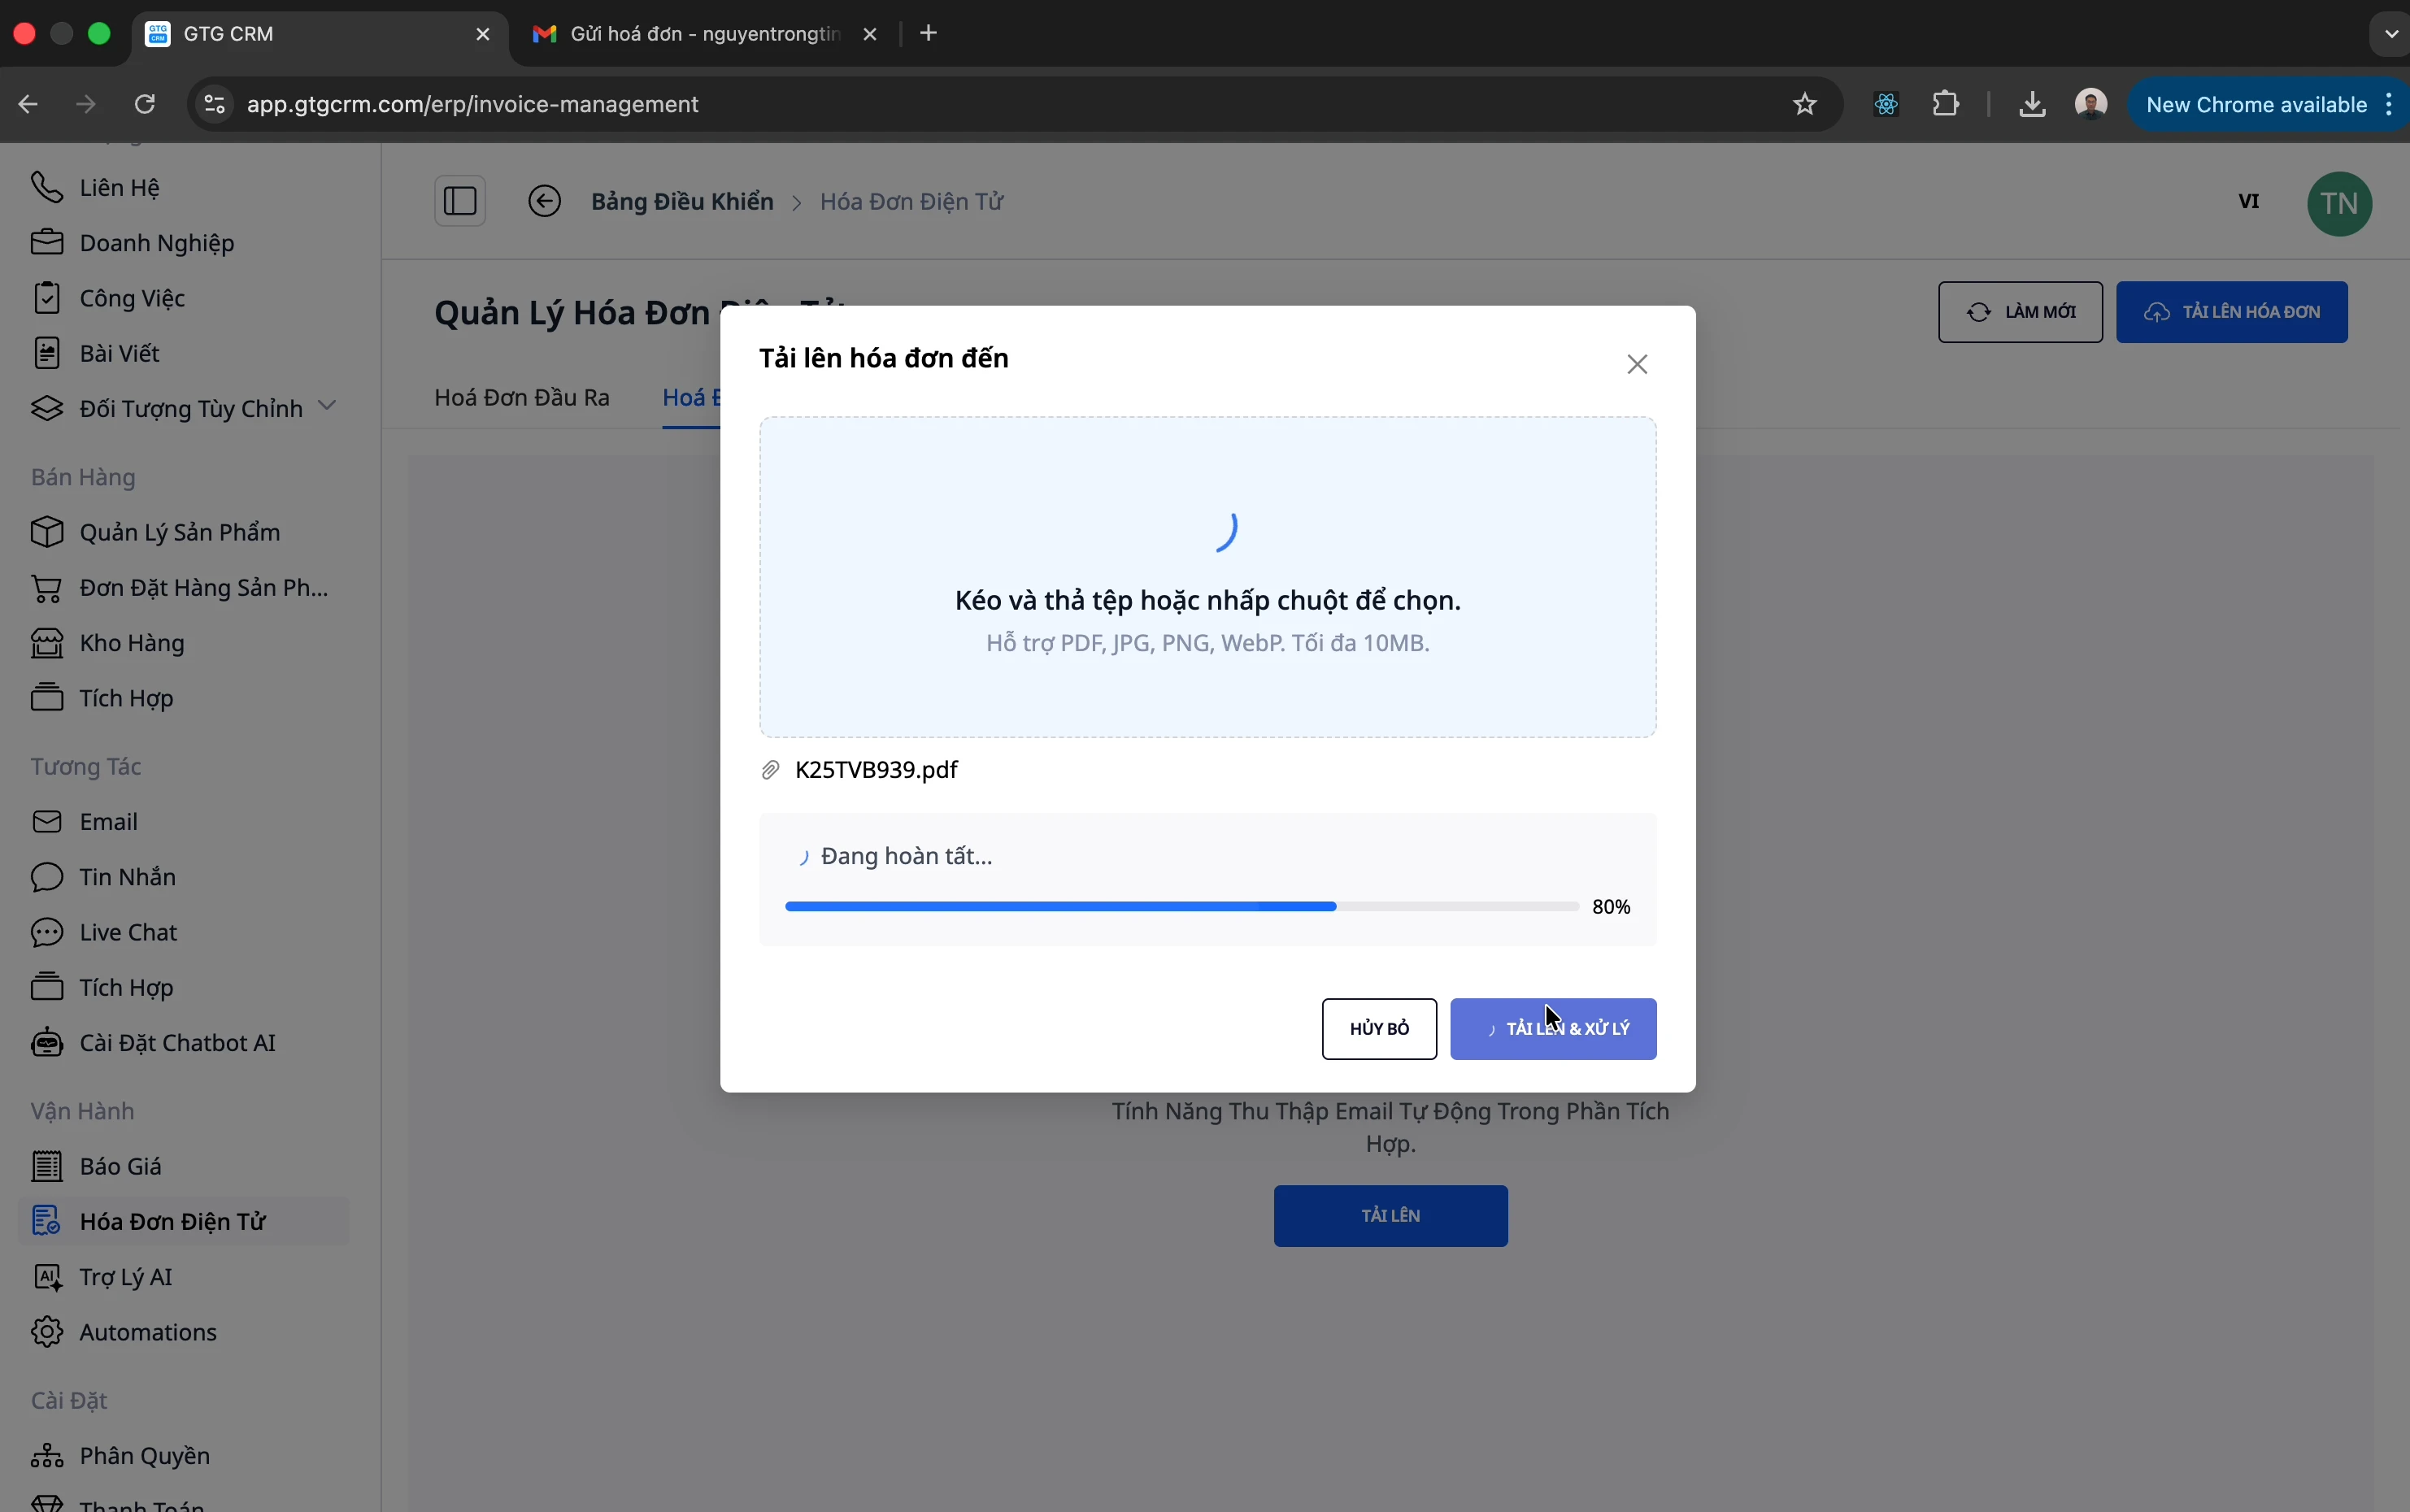Close the upload invoice dialog

tap(1637, 365)
